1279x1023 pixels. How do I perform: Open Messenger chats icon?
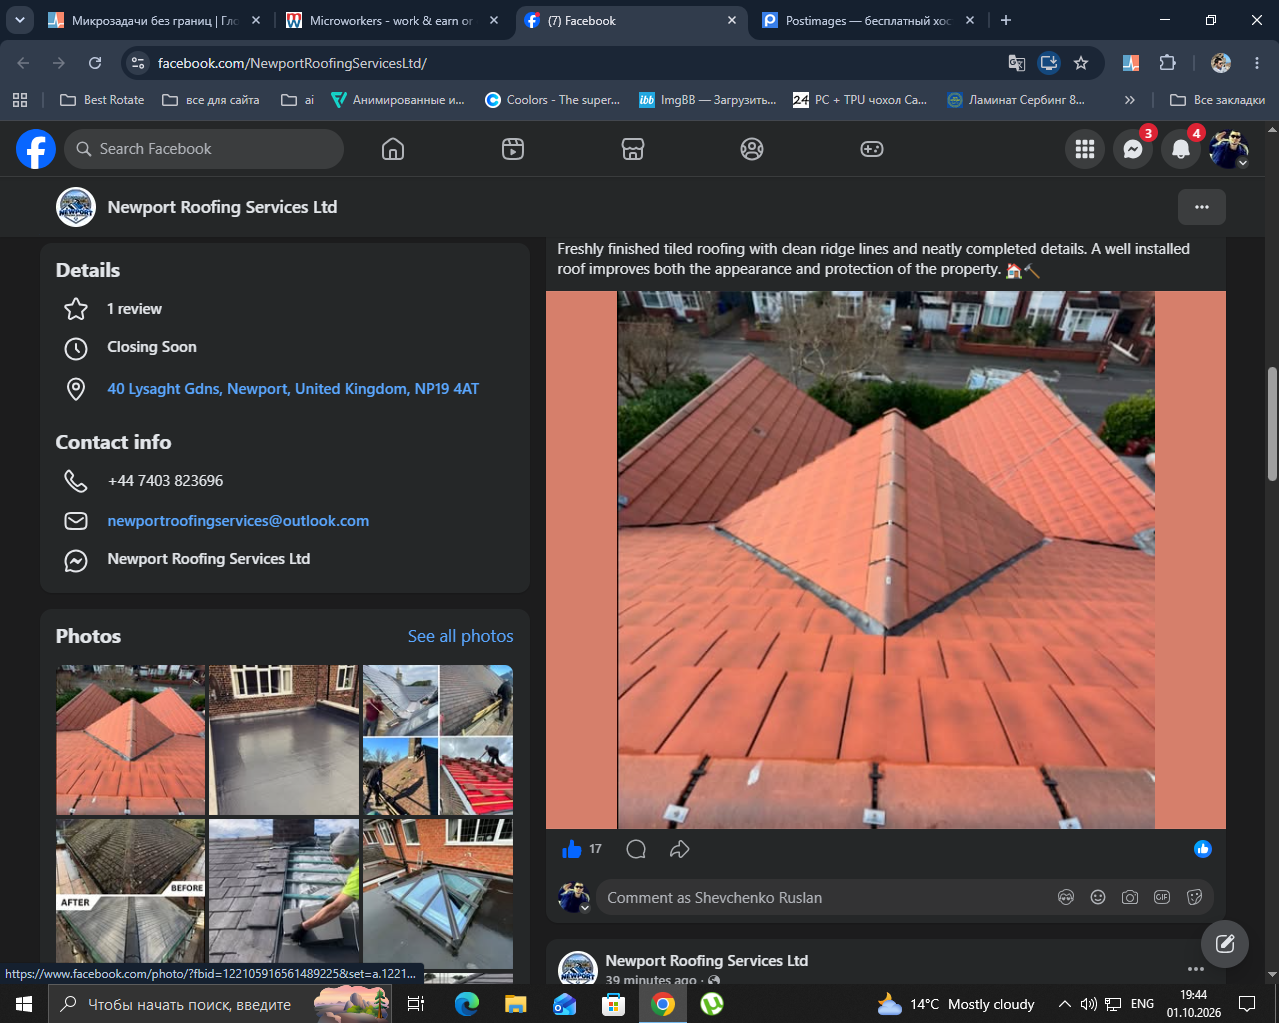1133,149
